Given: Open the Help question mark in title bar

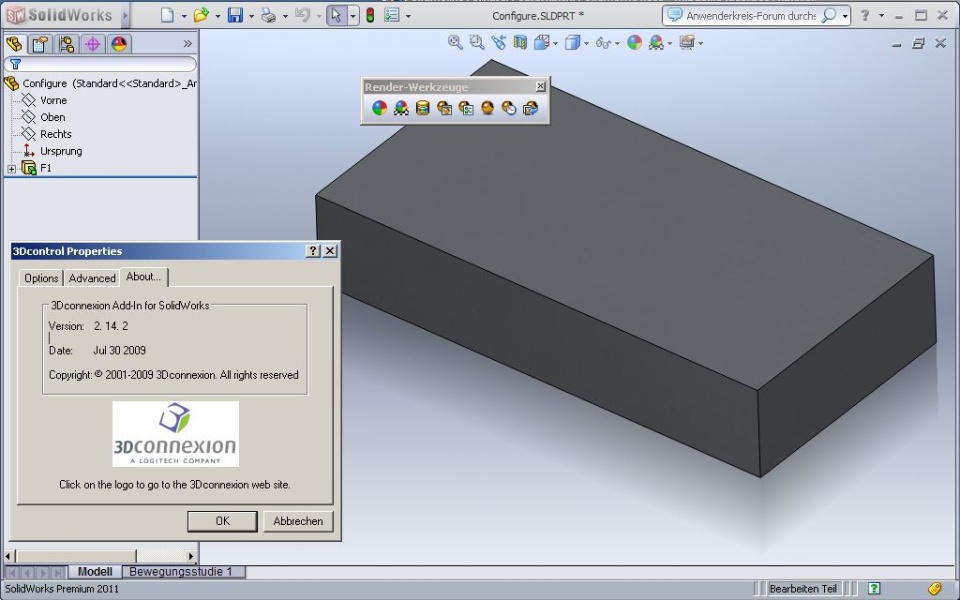Looking at the screenshot, I should [865, 15].
